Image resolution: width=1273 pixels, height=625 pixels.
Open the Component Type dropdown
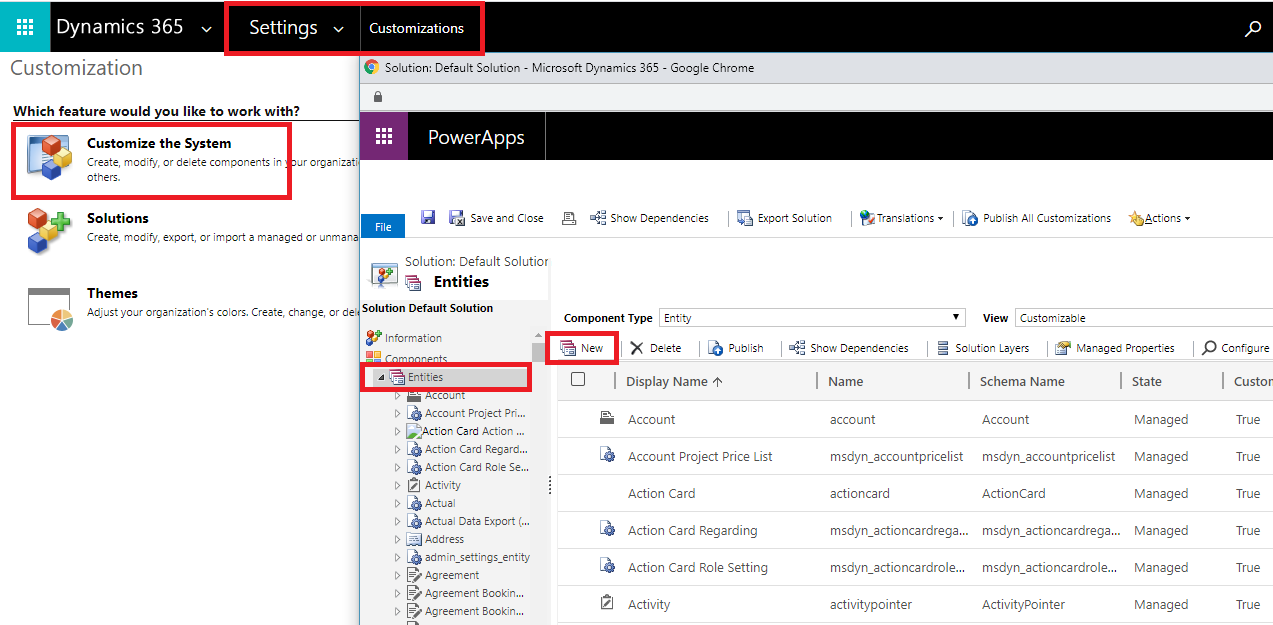pos(811,318)
